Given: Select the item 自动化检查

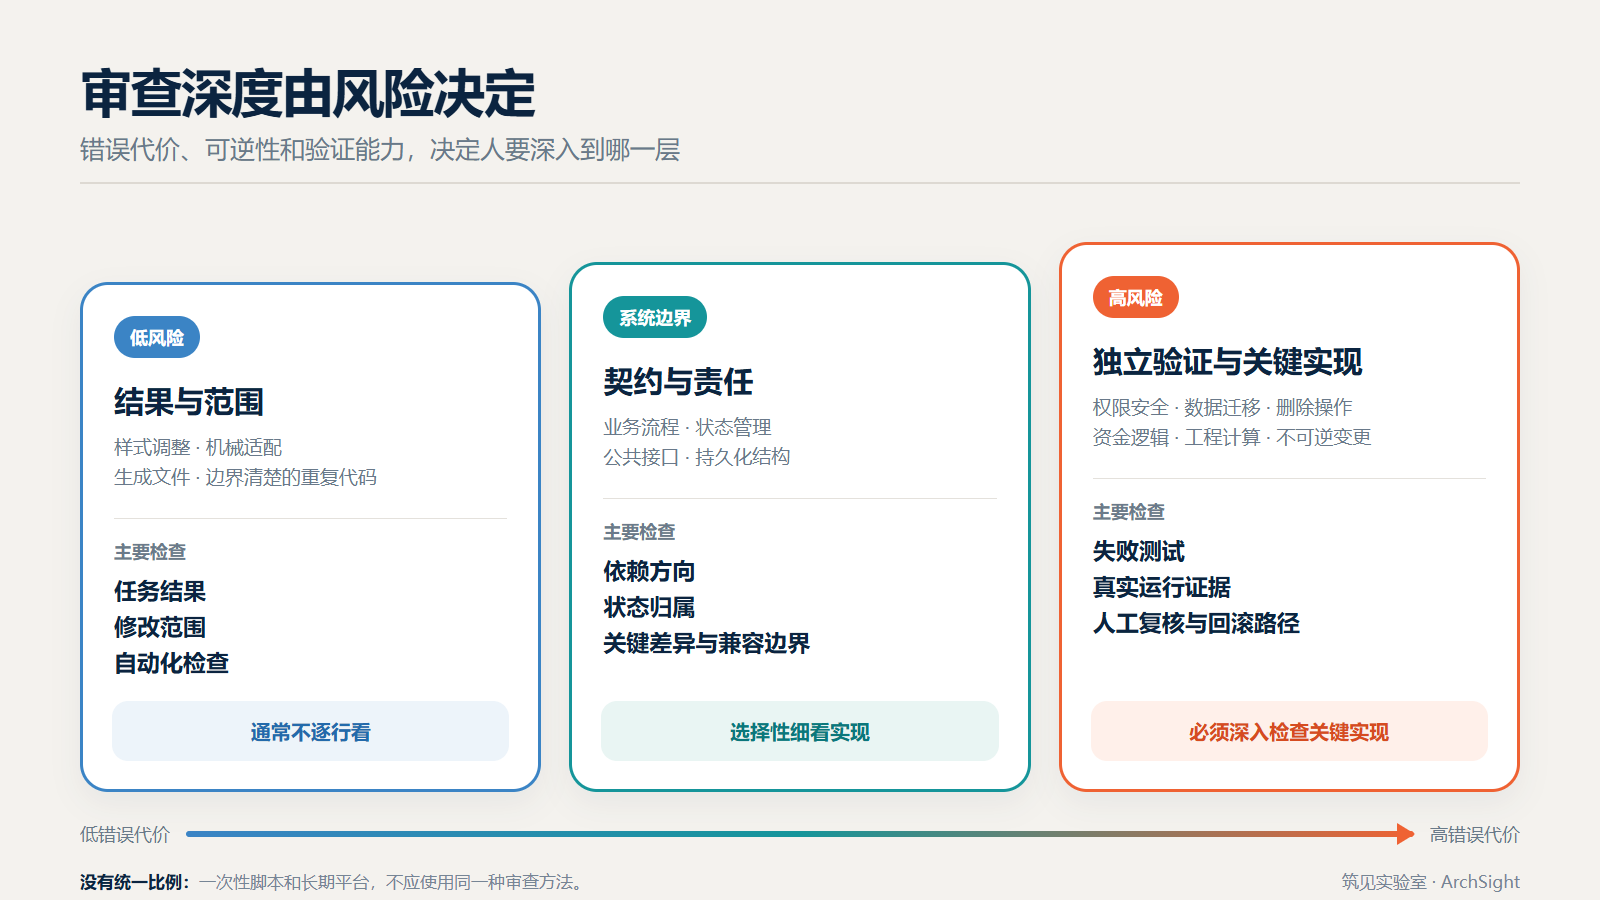Looking at the screenshot, I should click(171, 663).
